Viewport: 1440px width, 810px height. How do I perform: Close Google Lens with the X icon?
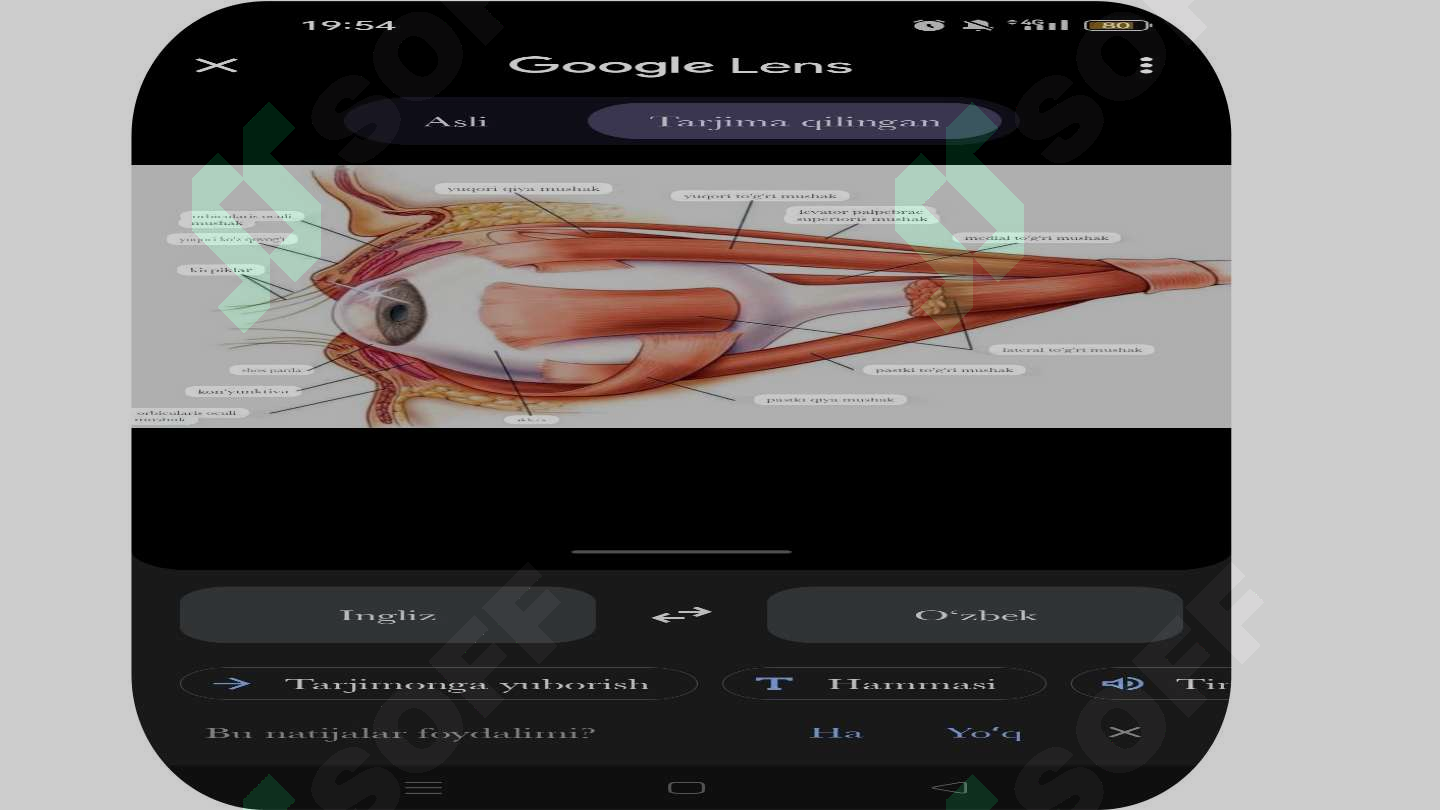coord(216,66)
